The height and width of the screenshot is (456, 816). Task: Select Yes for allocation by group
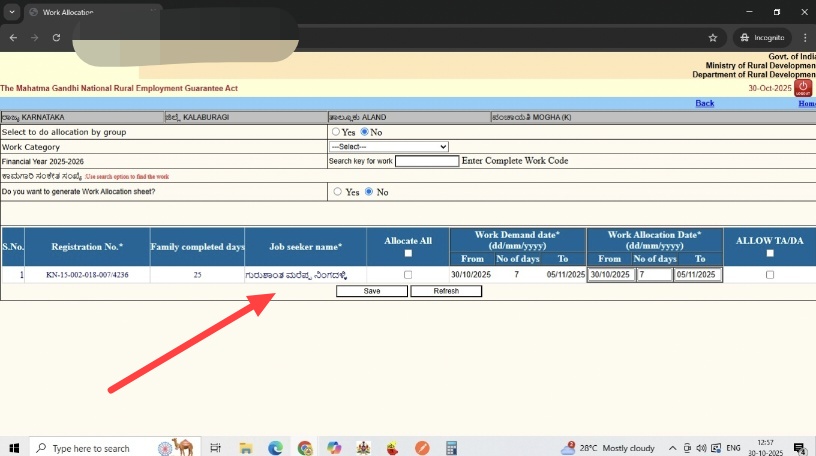tap(336, 132)
